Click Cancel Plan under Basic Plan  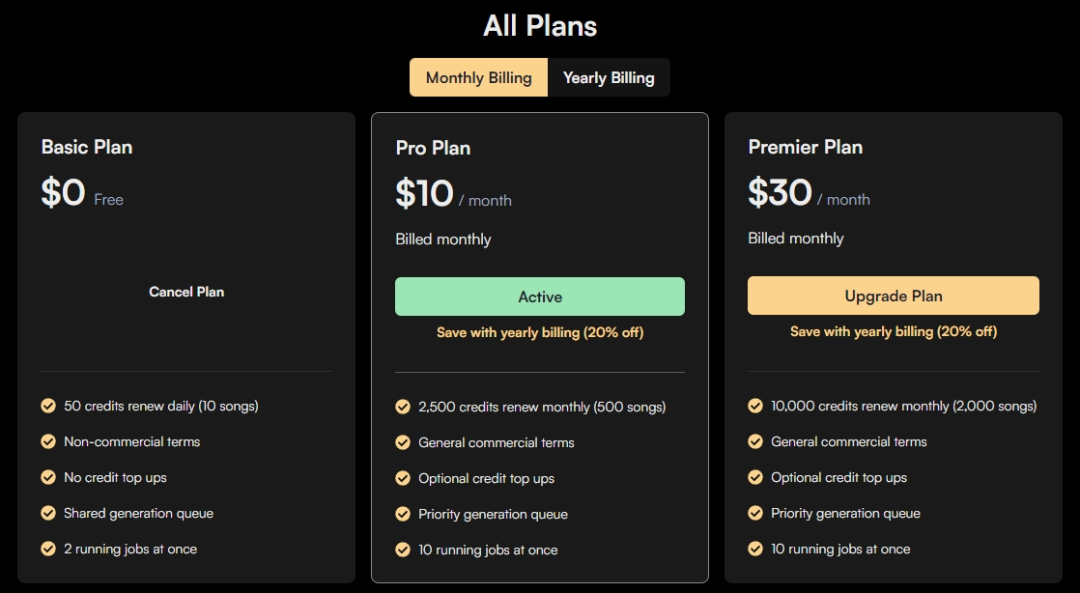pyautogui.click(x=186, y=292)
